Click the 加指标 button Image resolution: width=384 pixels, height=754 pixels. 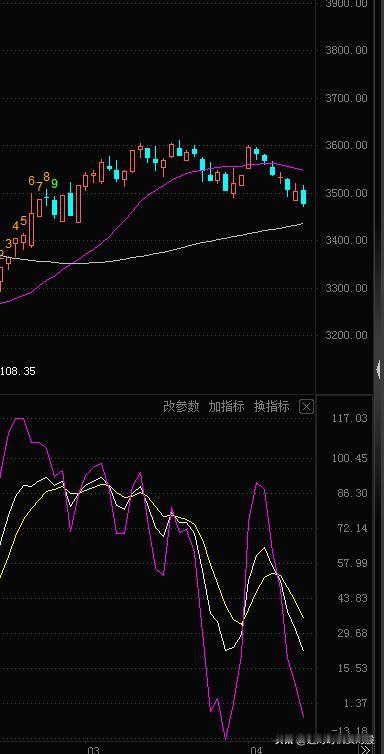pyautogui.click(x=226, y=407)
